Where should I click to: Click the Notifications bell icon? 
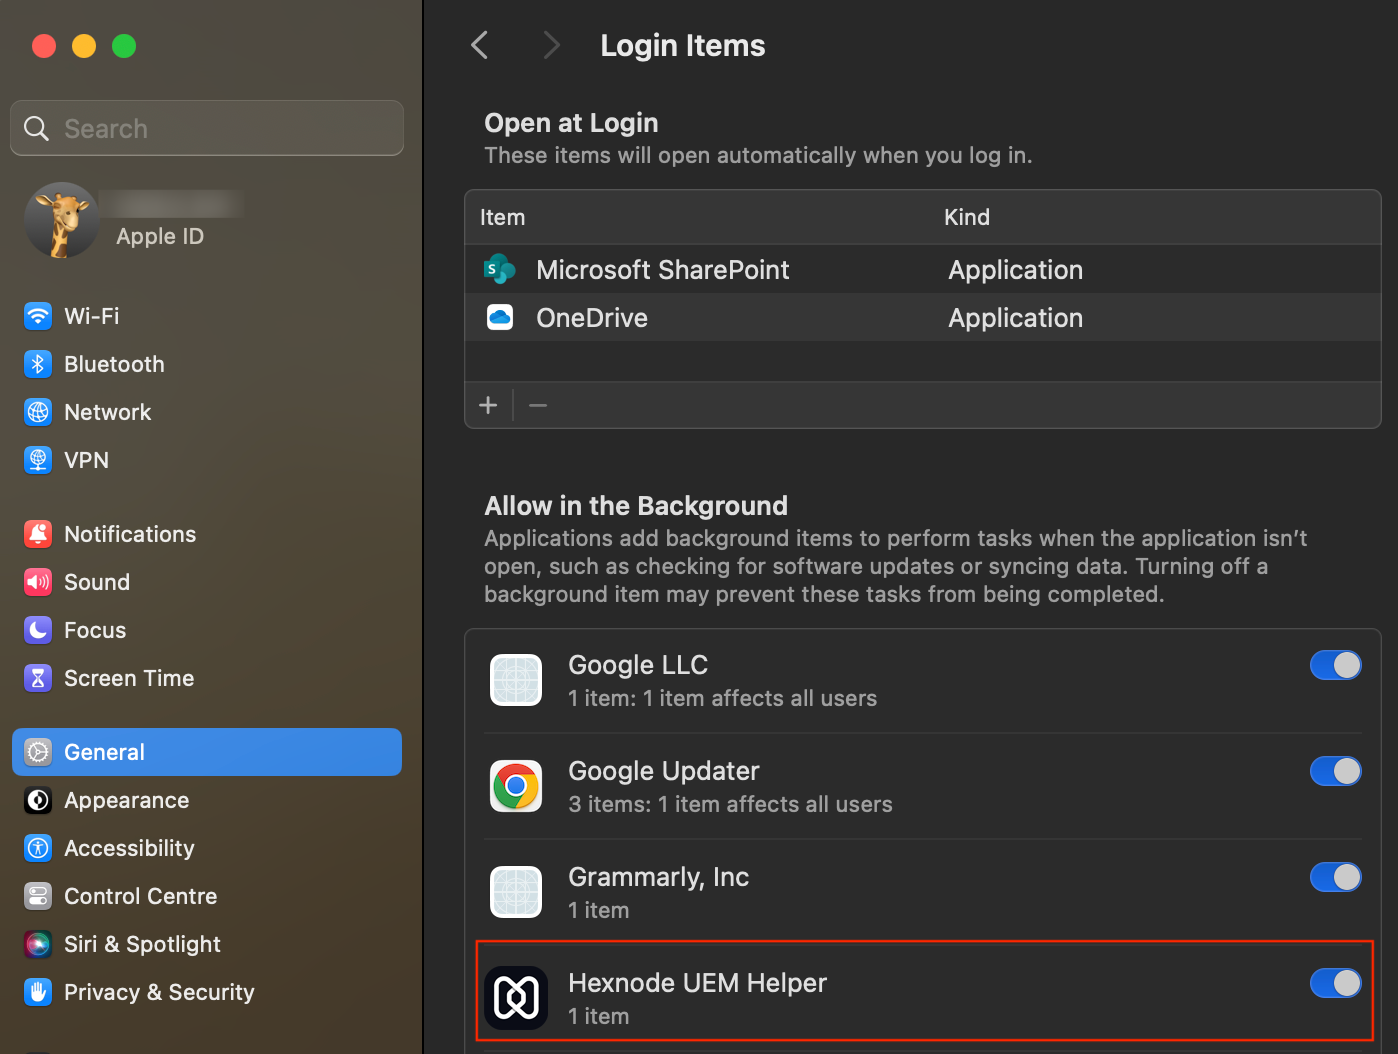(x=38, y=534)
